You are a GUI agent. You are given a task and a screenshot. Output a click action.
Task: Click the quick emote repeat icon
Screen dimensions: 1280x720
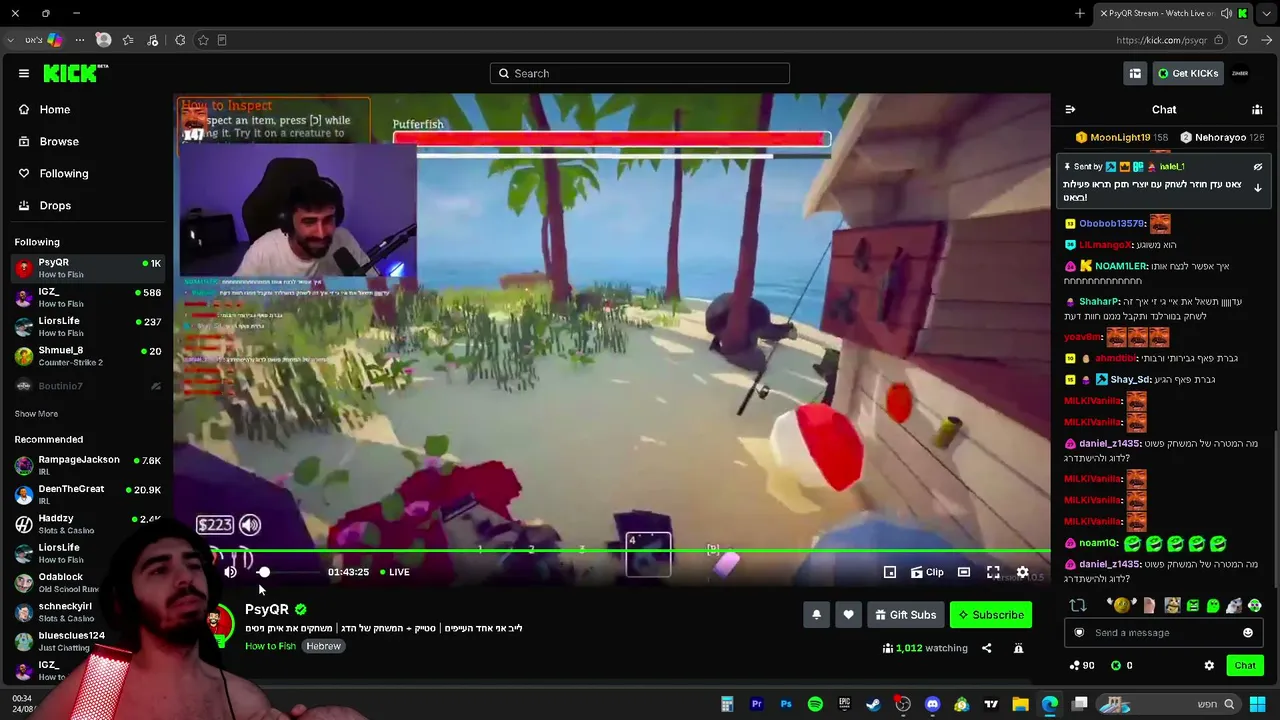(x=1078, y=605)
